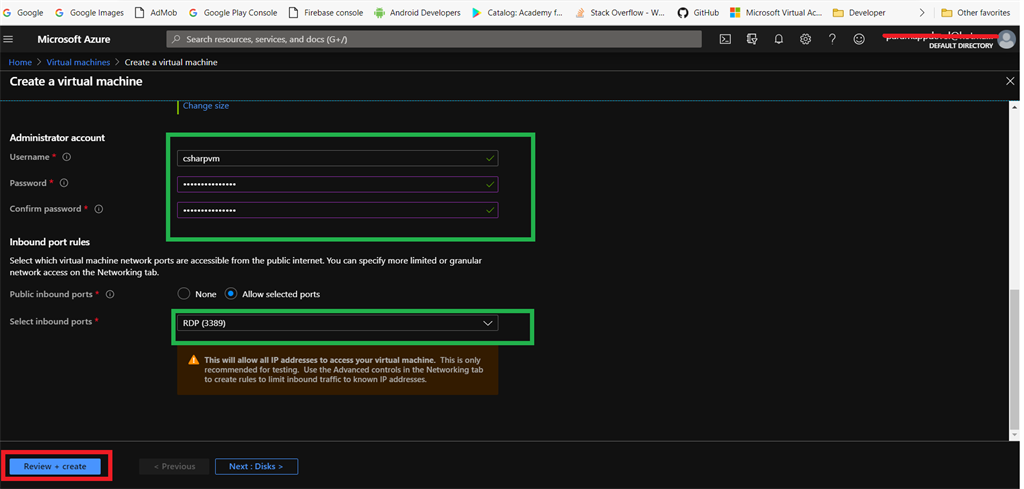The height and width of the screenshot is (489, 1024).
Task: Click the Previous button
Action: tap(174, 466)
